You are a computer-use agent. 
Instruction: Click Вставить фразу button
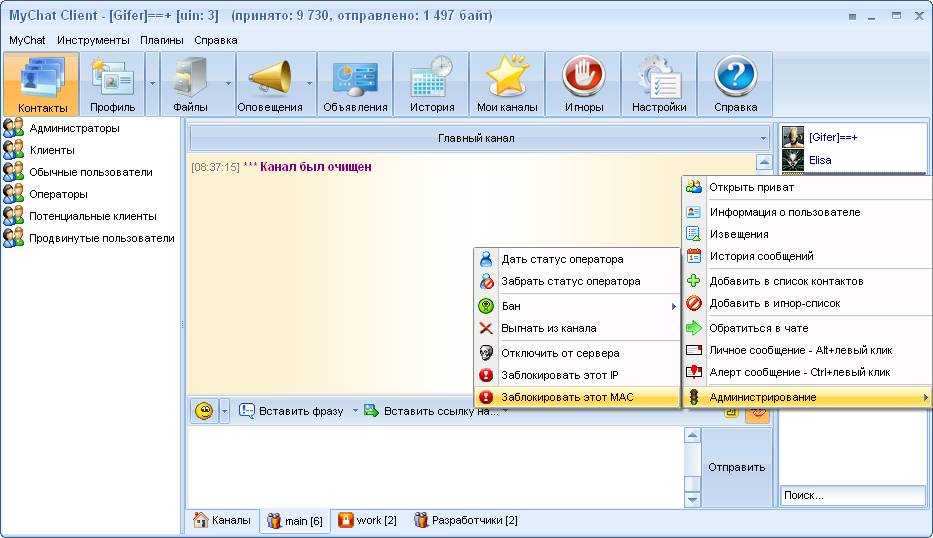pos(292,411)
